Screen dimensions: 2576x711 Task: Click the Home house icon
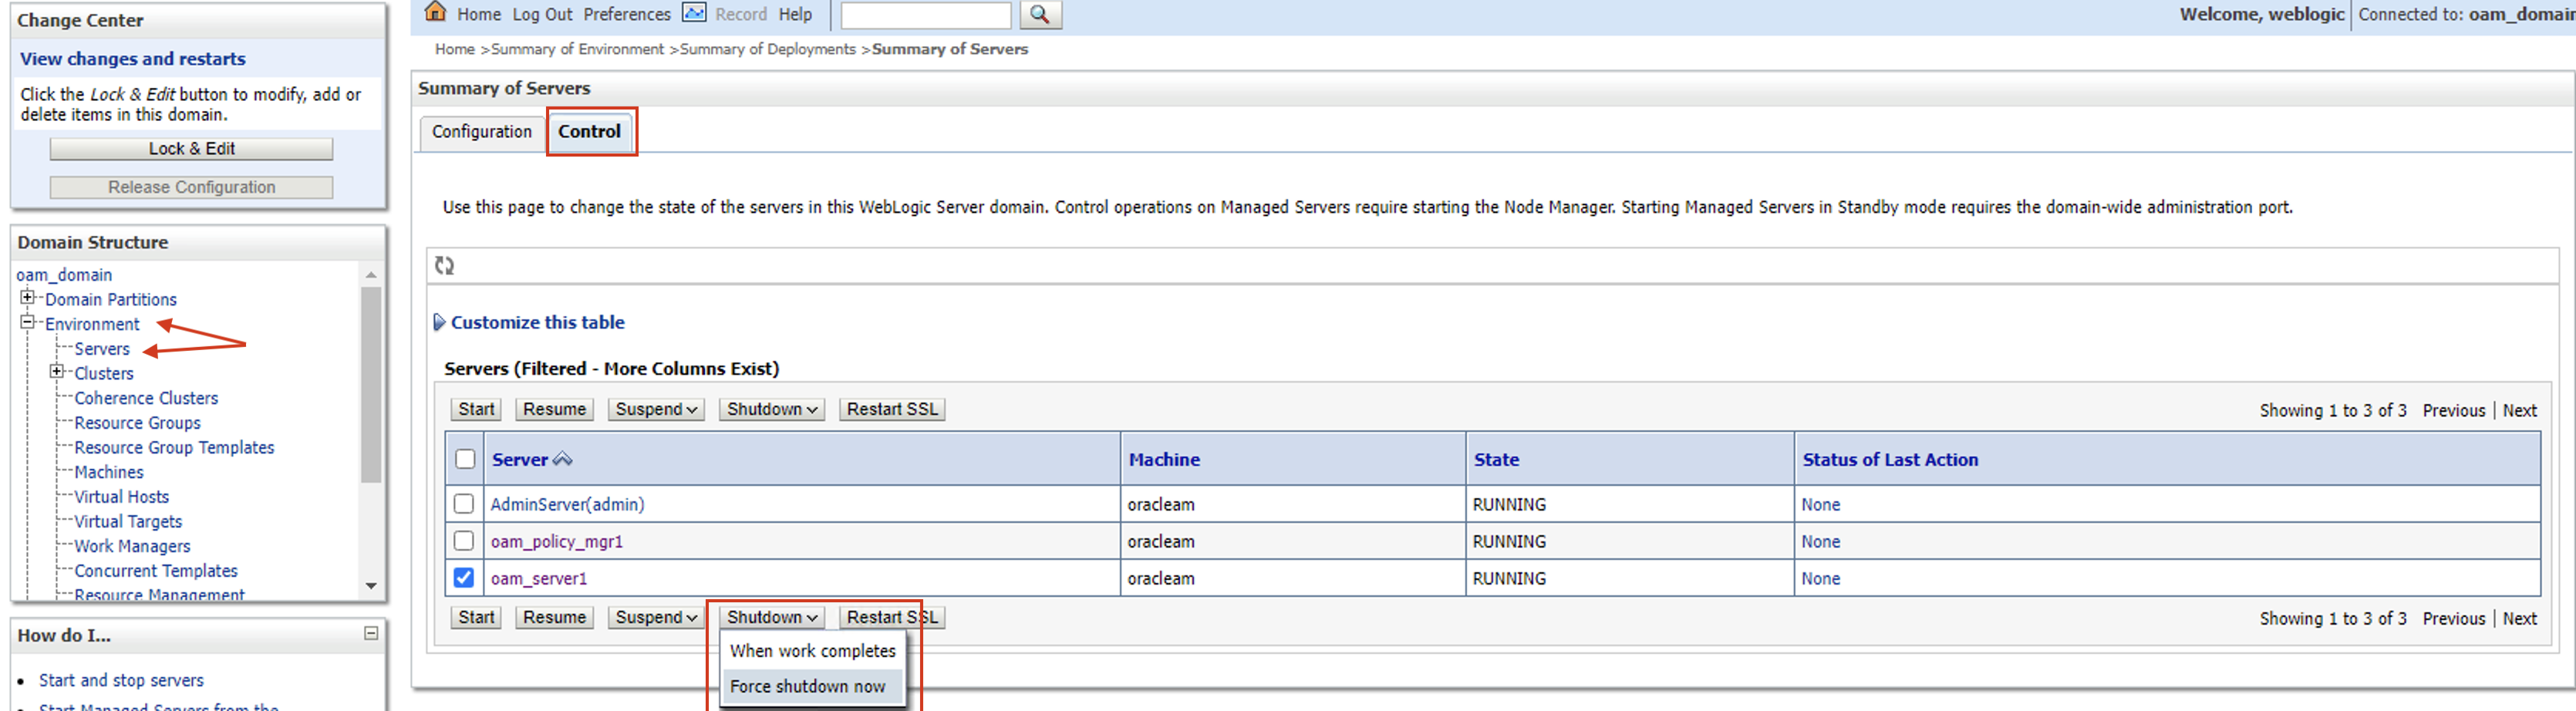(435, 12)
